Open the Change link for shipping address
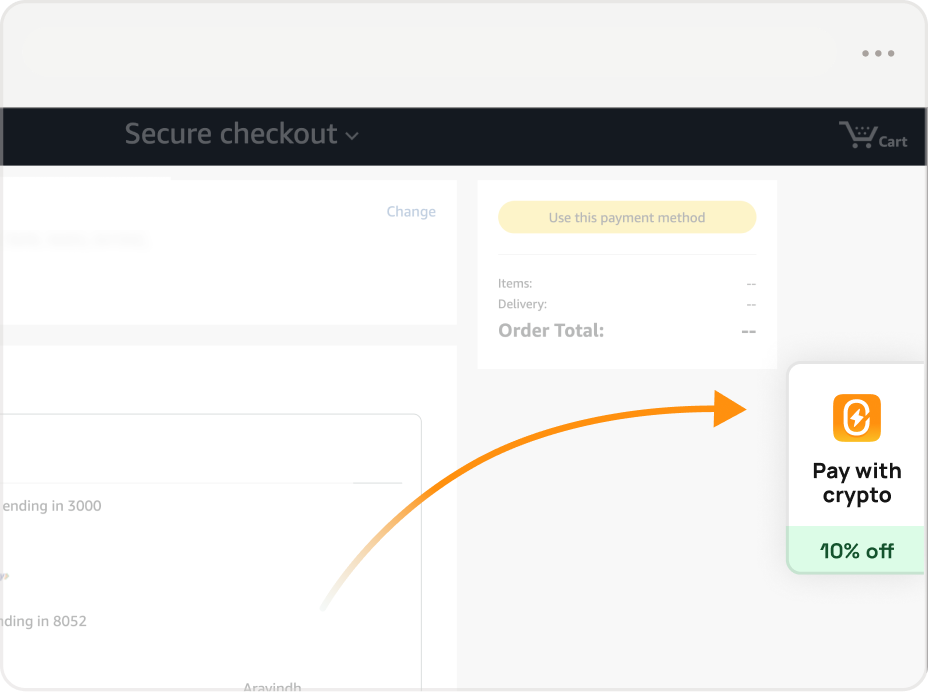The image size is (928, 692). [411, 211]
